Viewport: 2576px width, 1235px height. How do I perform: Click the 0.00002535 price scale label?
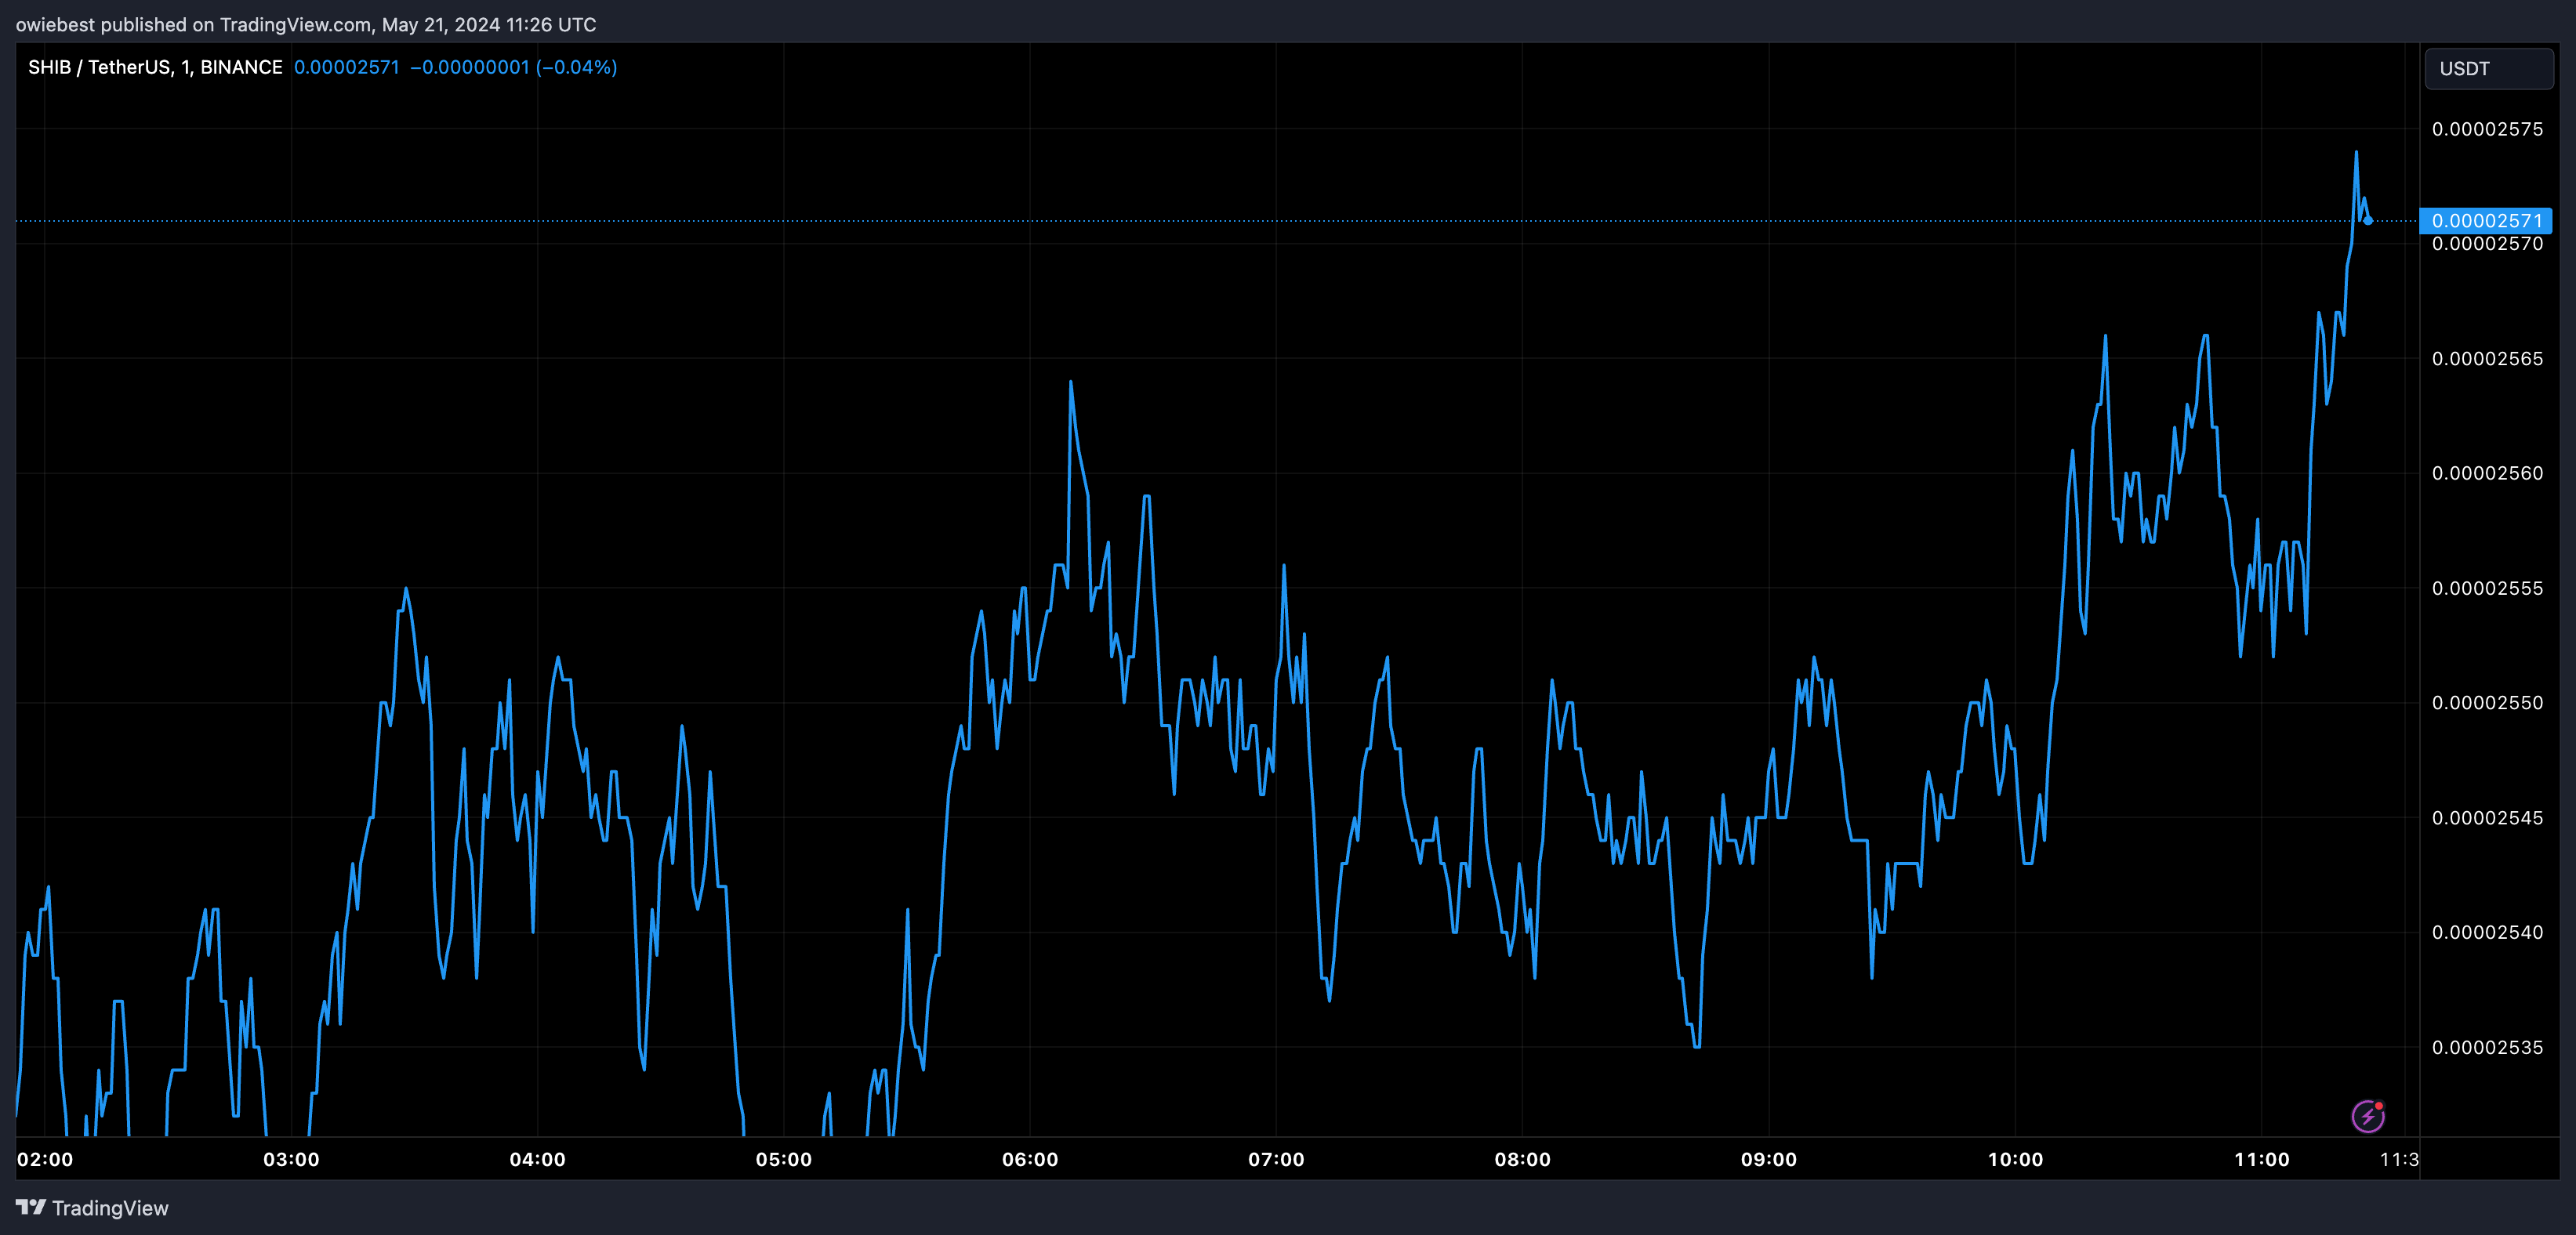pos(2486,1047)
